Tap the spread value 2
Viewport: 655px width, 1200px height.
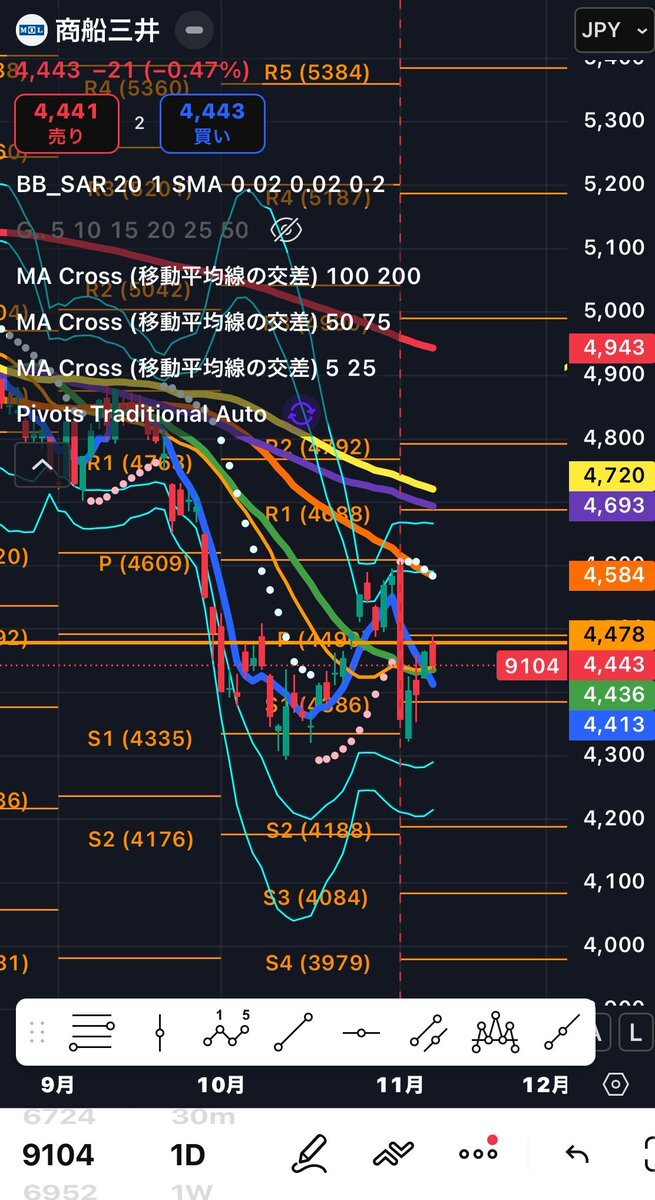(x=139, y=123)
